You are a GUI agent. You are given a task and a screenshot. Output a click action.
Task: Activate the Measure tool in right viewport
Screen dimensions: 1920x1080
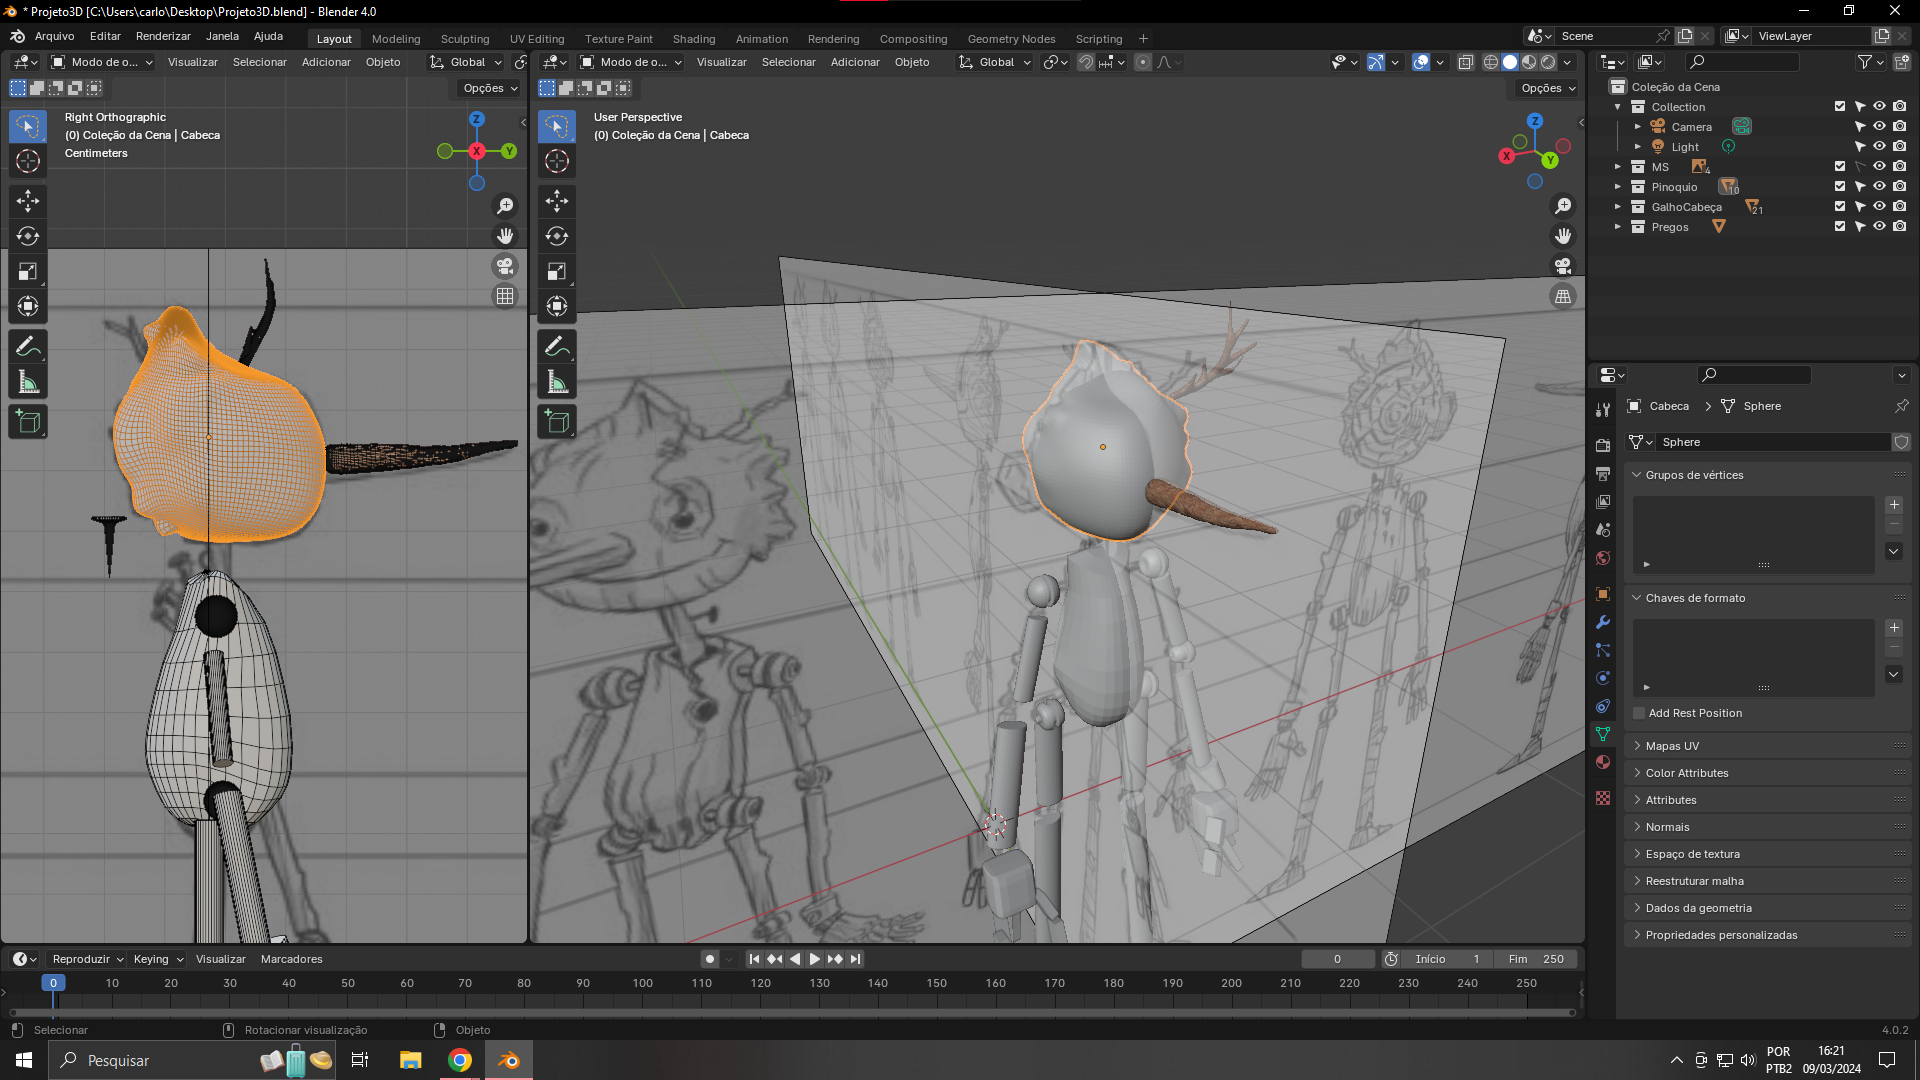(x=557, y=382)
